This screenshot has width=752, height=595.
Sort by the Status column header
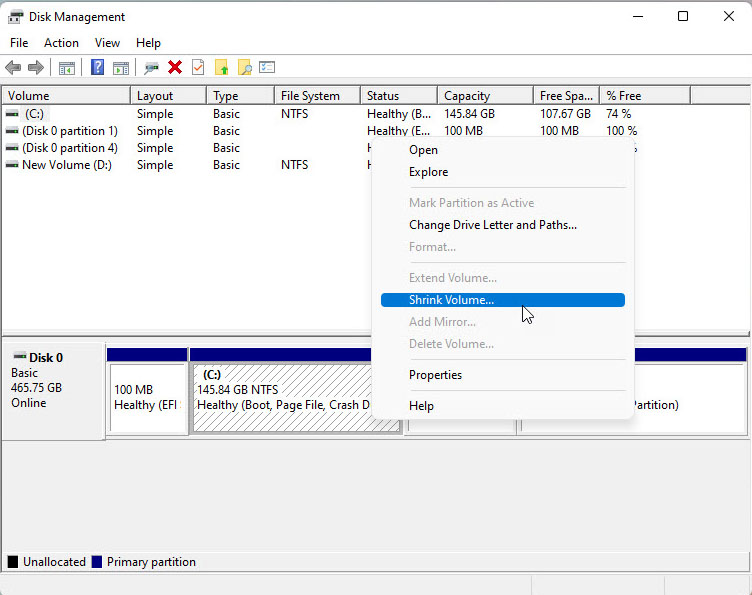tap(399, 96)
